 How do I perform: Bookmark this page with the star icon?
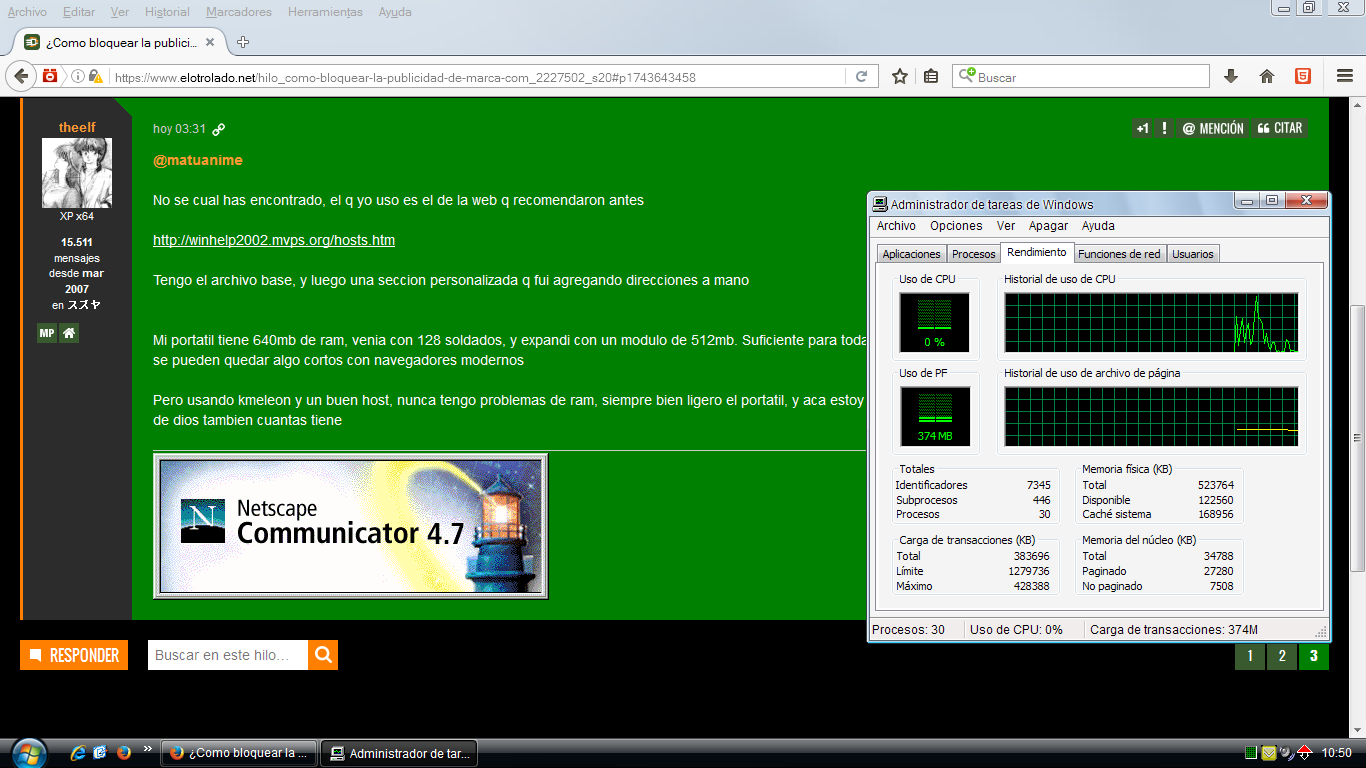coord(900,76)
